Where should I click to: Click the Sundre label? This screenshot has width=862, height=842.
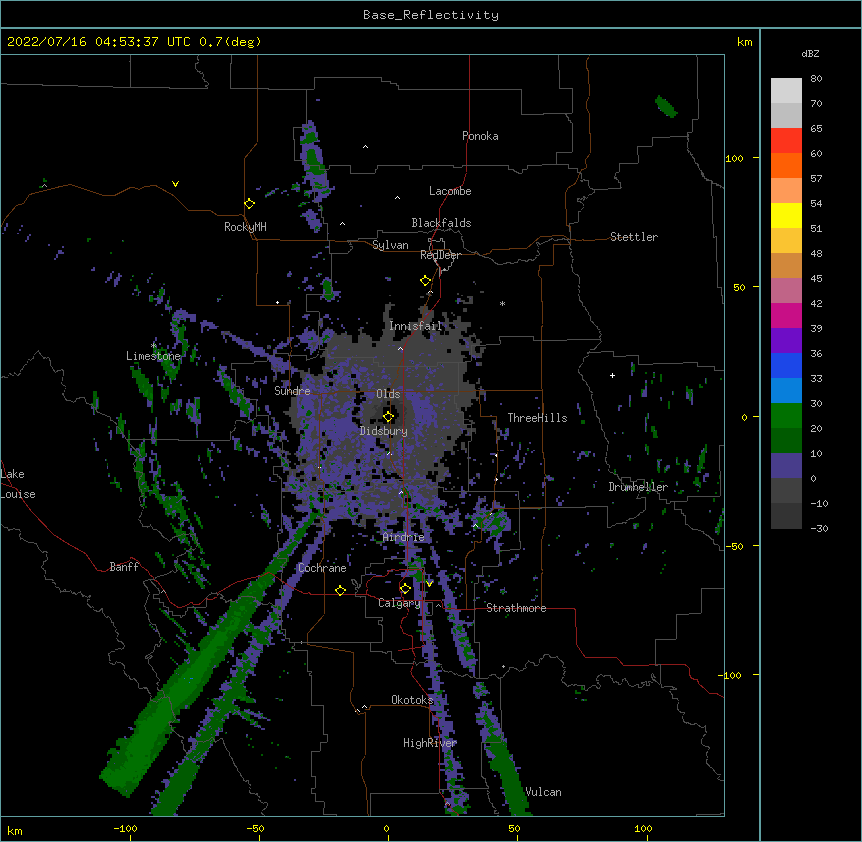(x=292, y=391)
